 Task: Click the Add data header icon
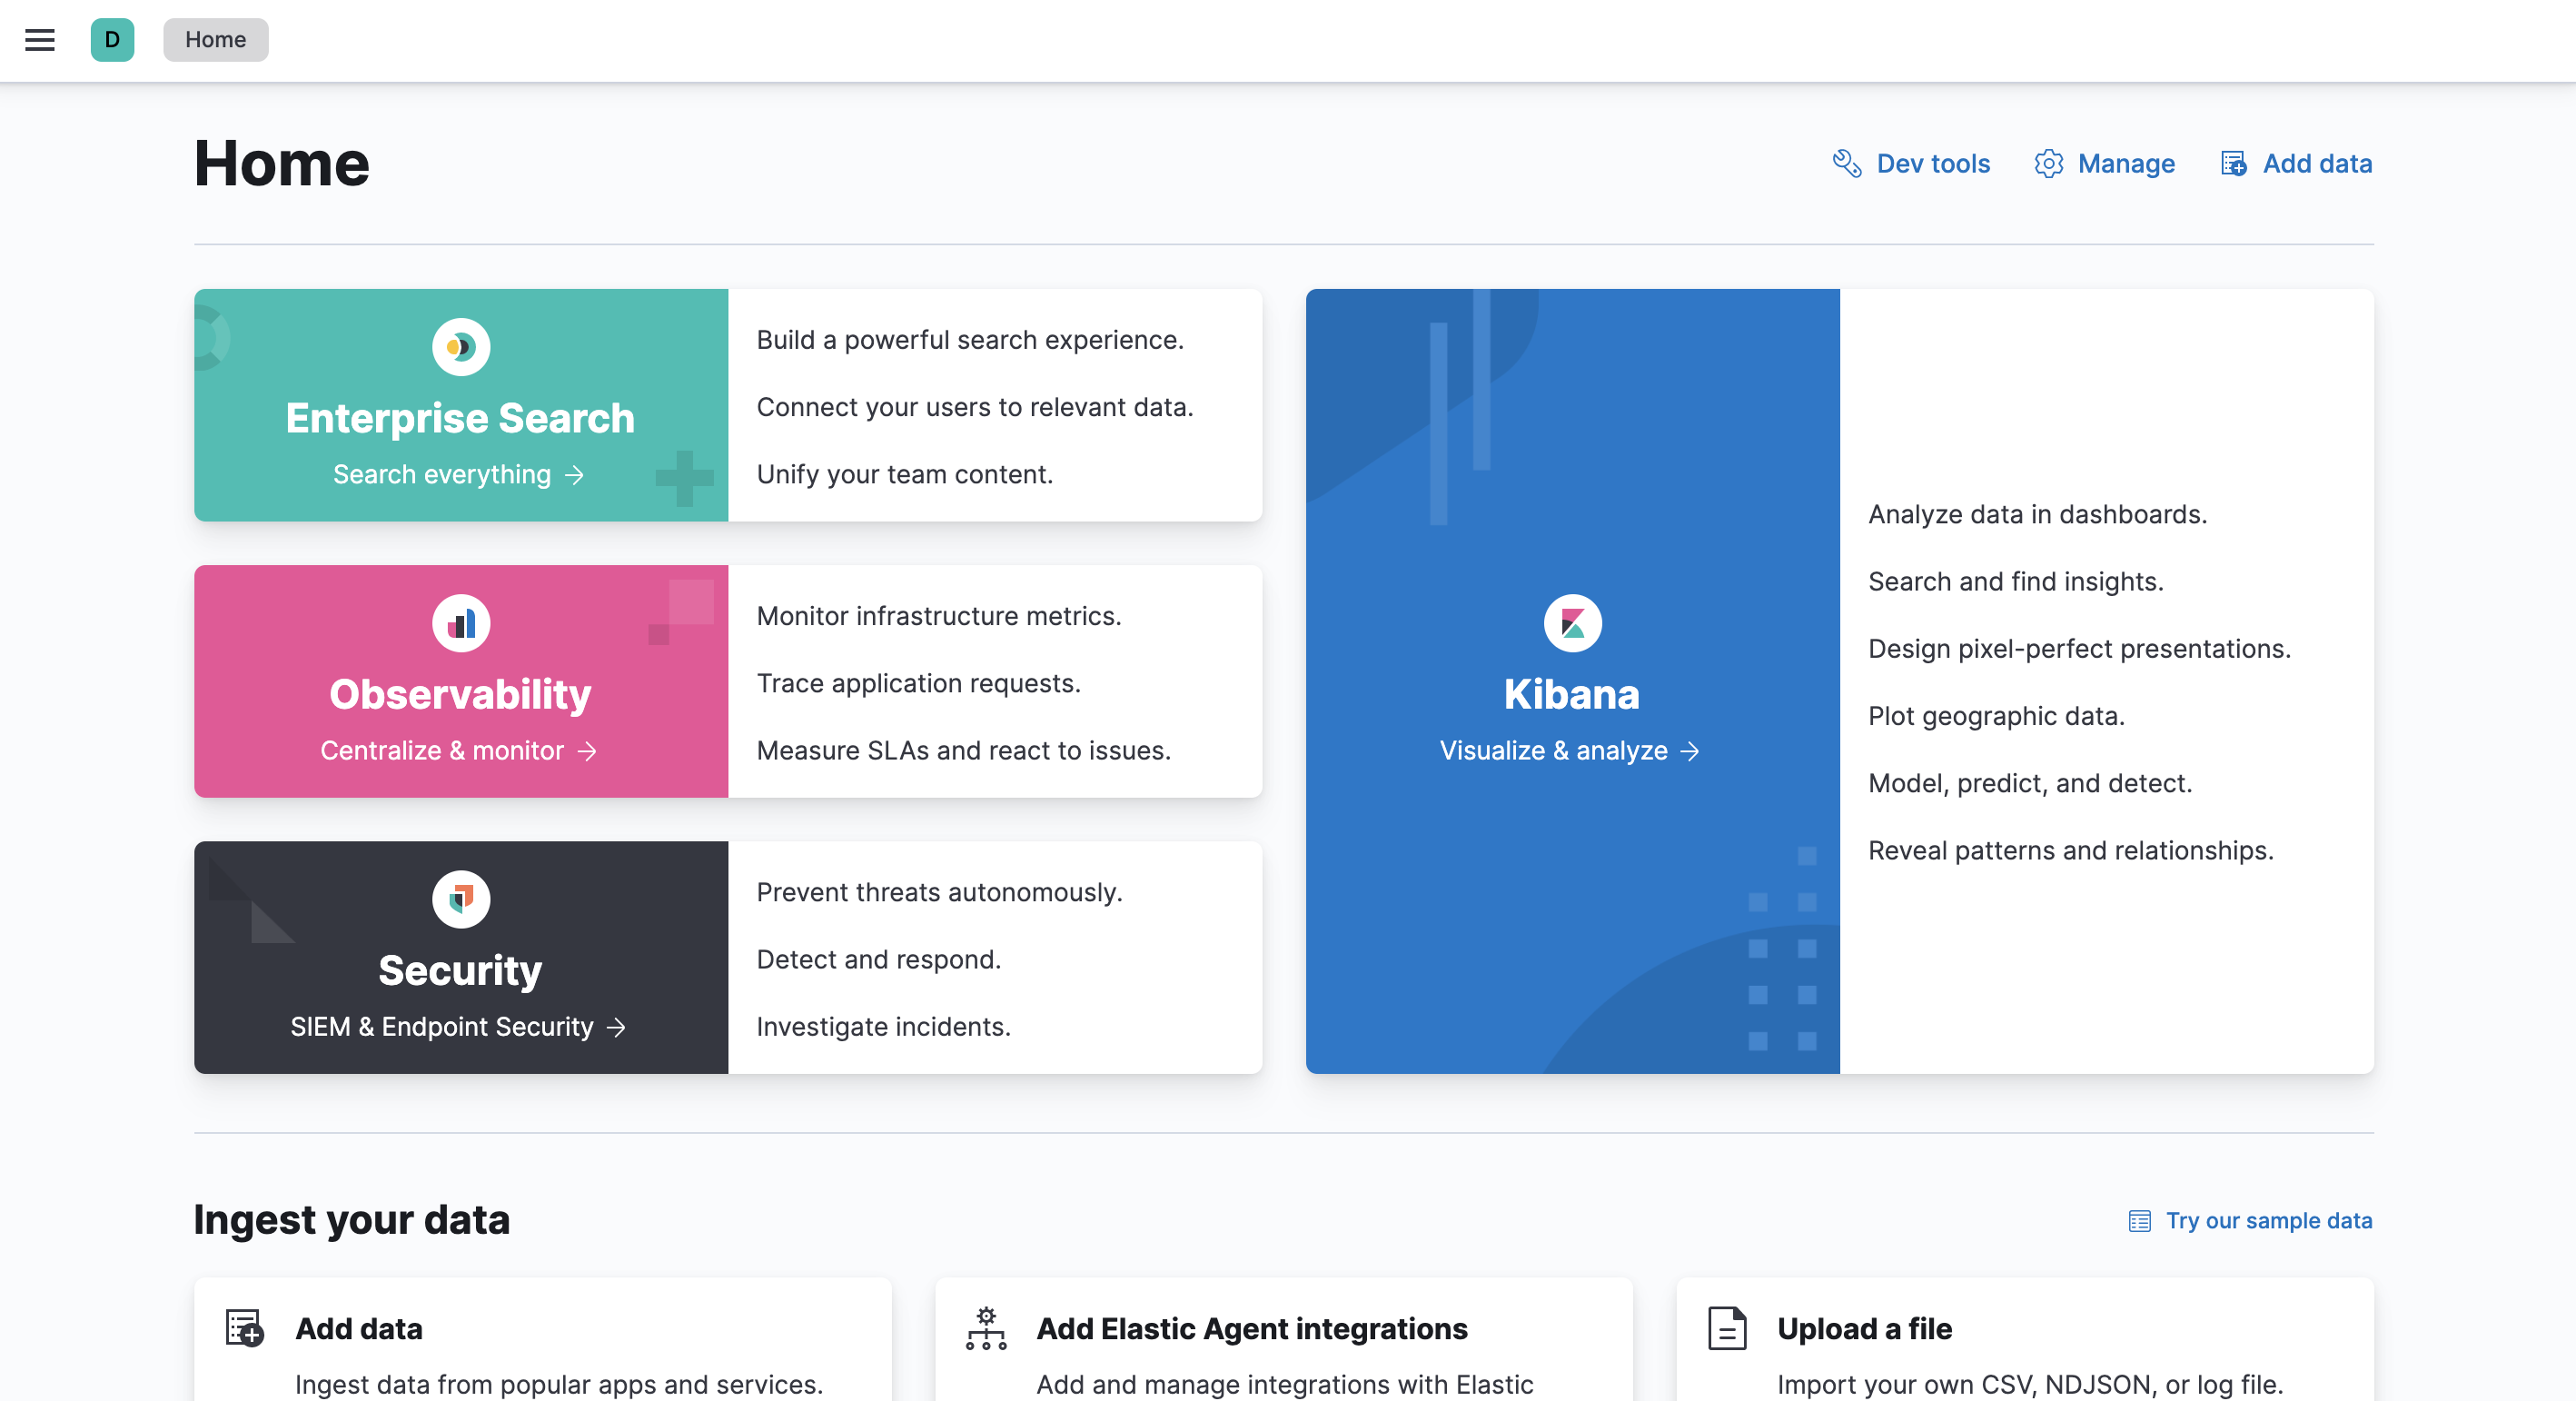pyautogui.click(x=2233, y=164)
